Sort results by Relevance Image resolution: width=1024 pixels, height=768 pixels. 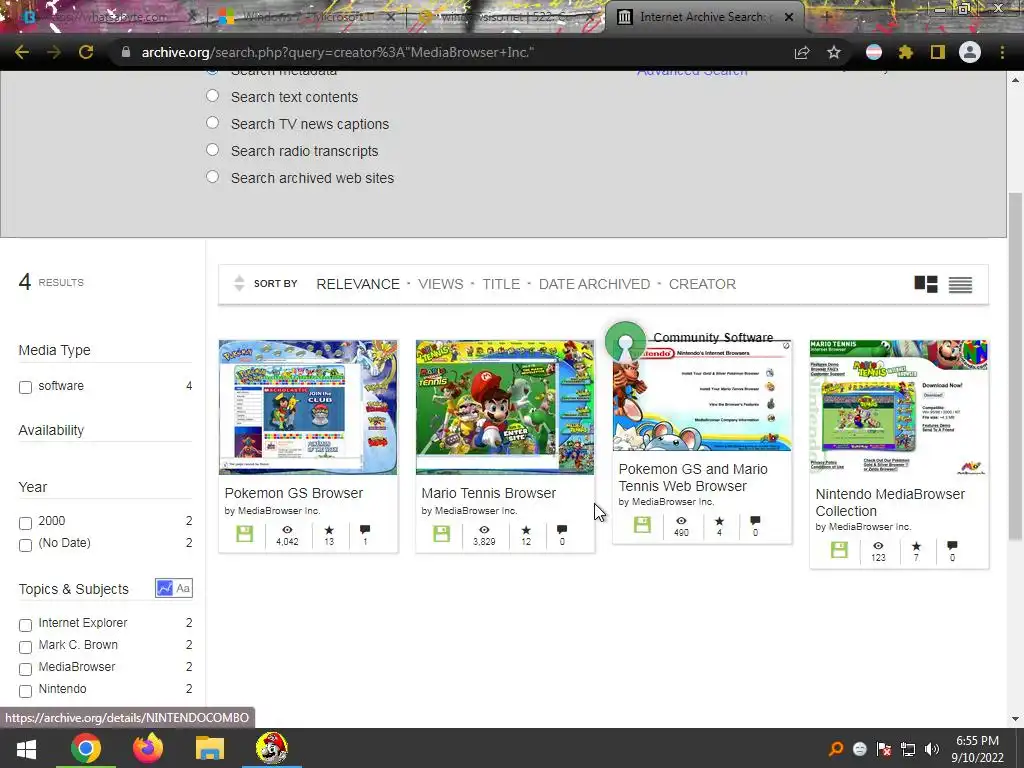[358, 284]
